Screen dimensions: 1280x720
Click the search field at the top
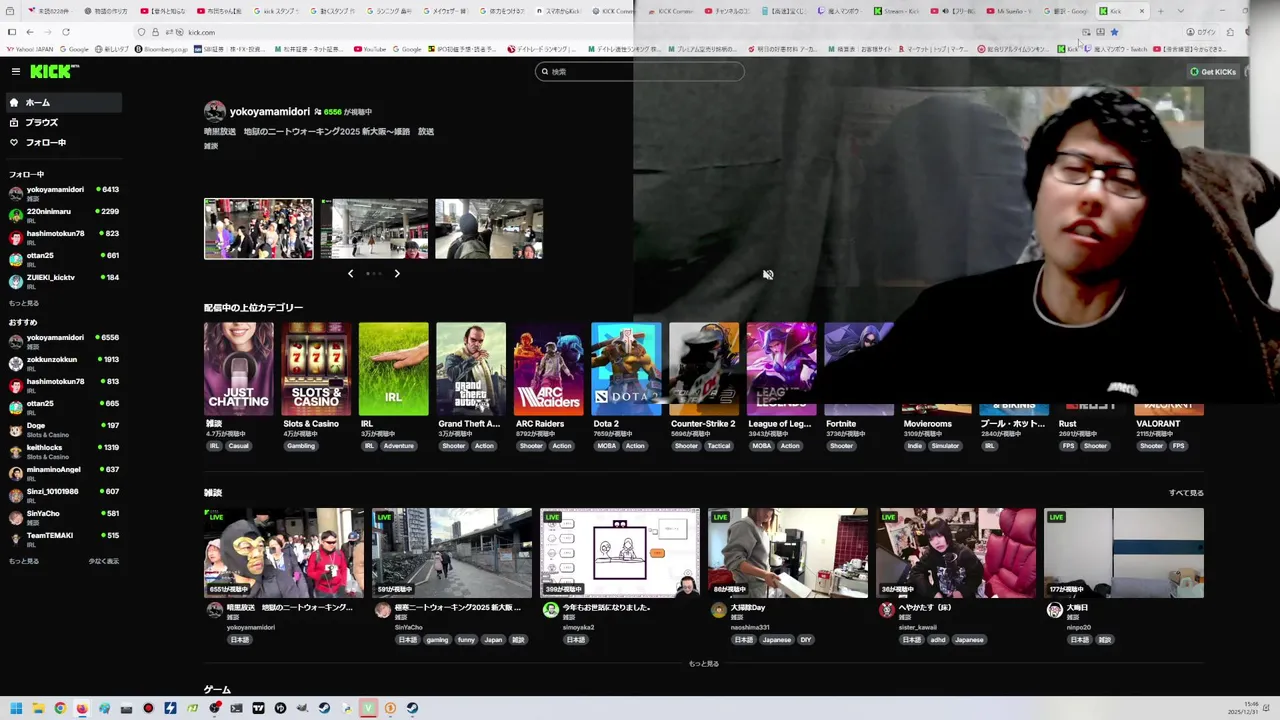(640, 71)
